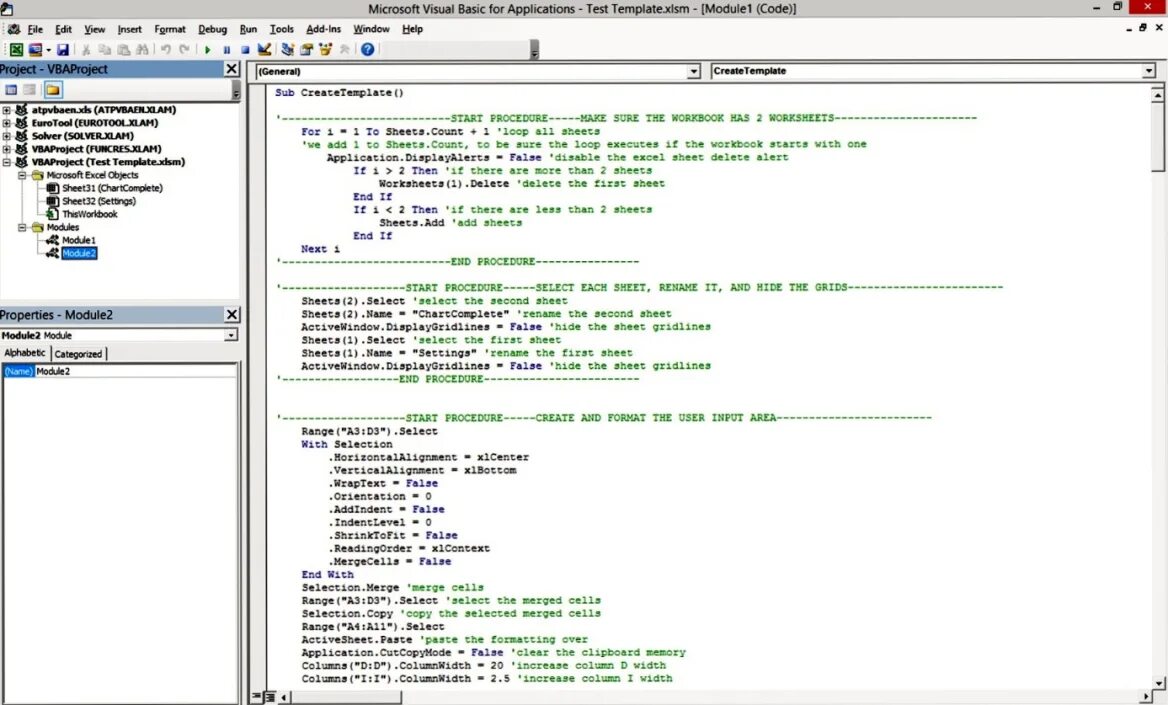
Task: Expand the atpvbaen.xls project node
Action: pyautogui.click(x=7, y=110)
